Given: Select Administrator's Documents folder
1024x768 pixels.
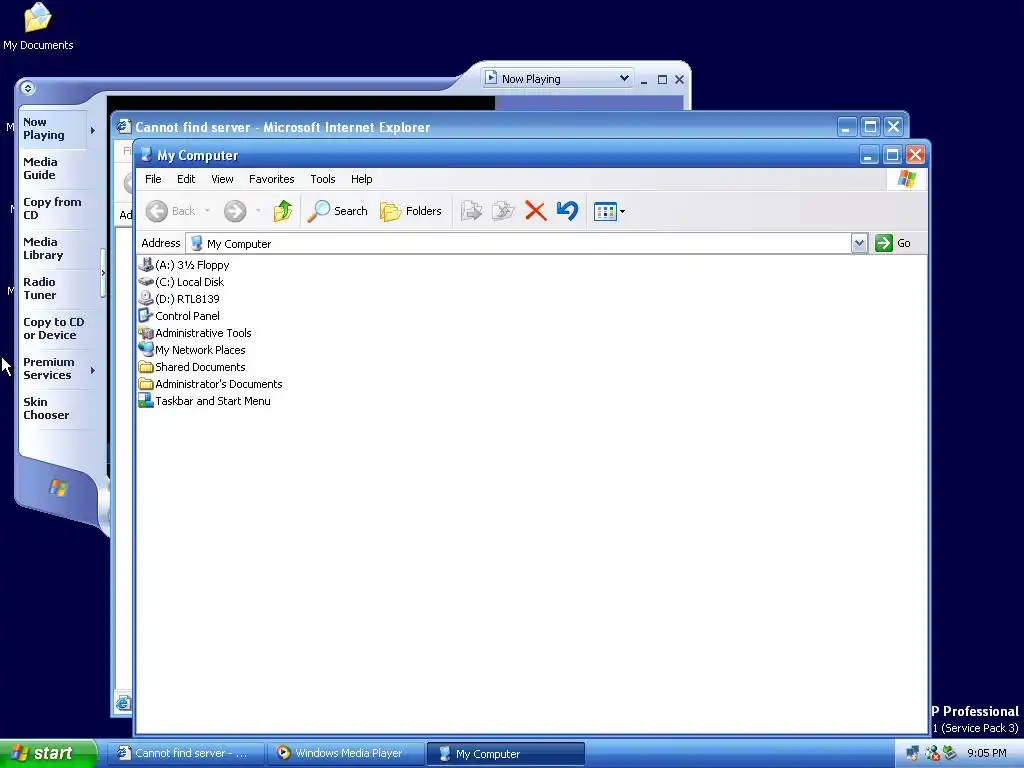Looking at the screenshot, I should 211,383.
